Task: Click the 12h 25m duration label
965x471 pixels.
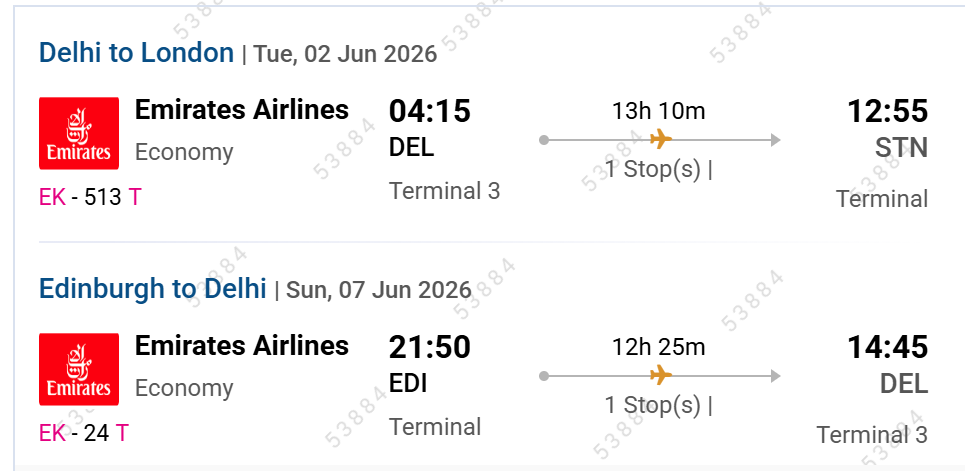Action: point(658,347)
